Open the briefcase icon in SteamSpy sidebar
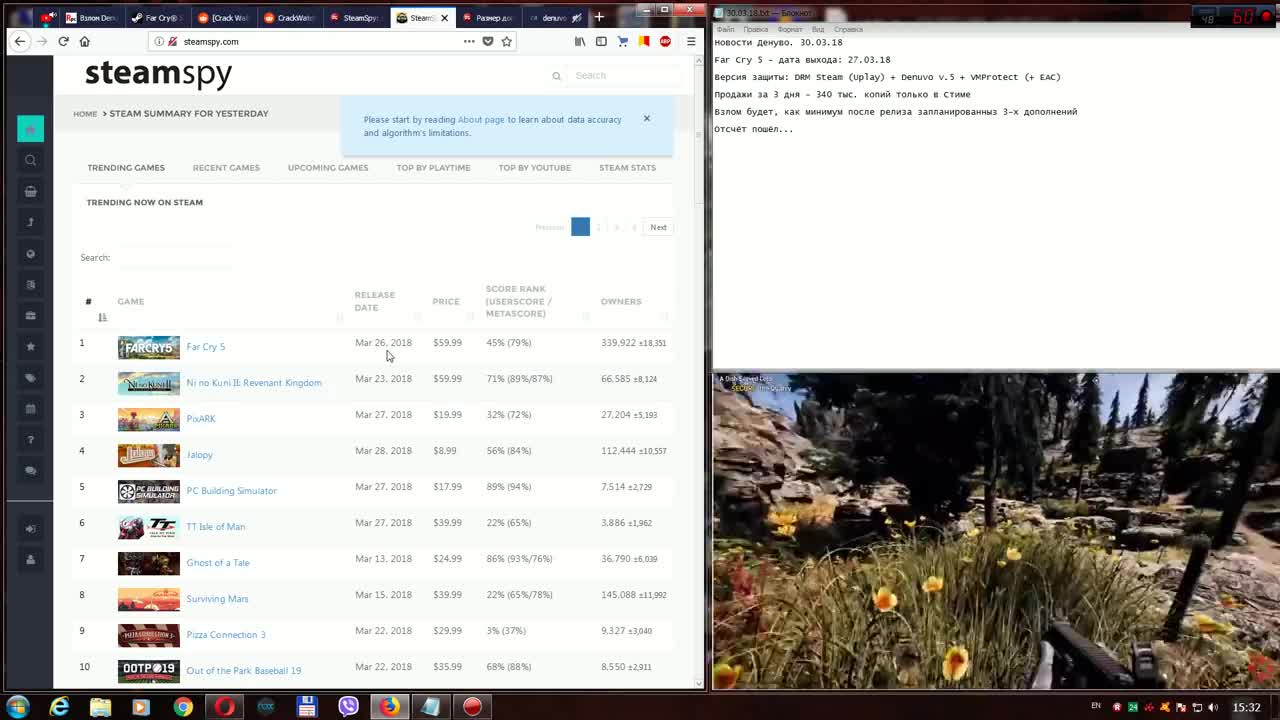Viewport: 1280px width, 720px height. 30,315
